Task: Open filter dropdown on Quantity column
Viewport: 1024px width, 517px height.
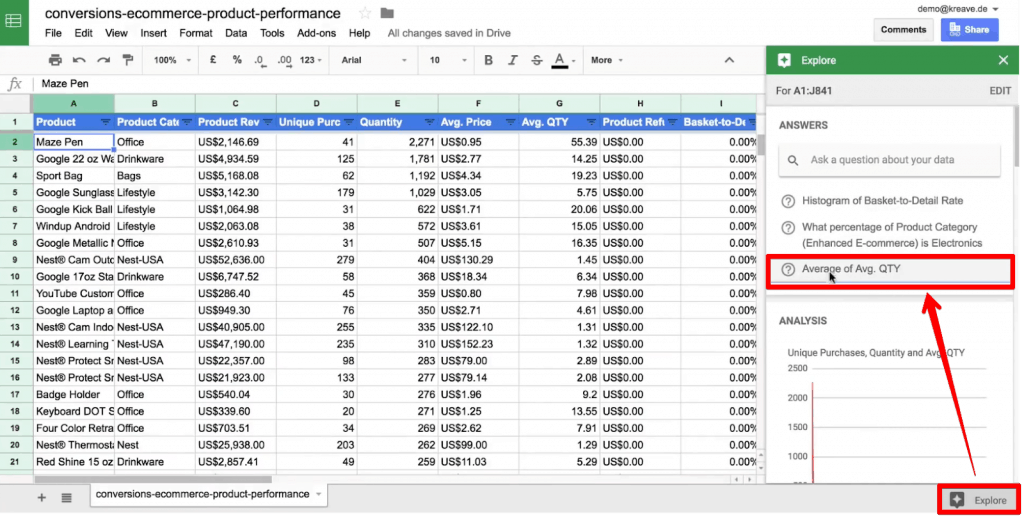Action: pyautogui.click(x=429, y=122)
